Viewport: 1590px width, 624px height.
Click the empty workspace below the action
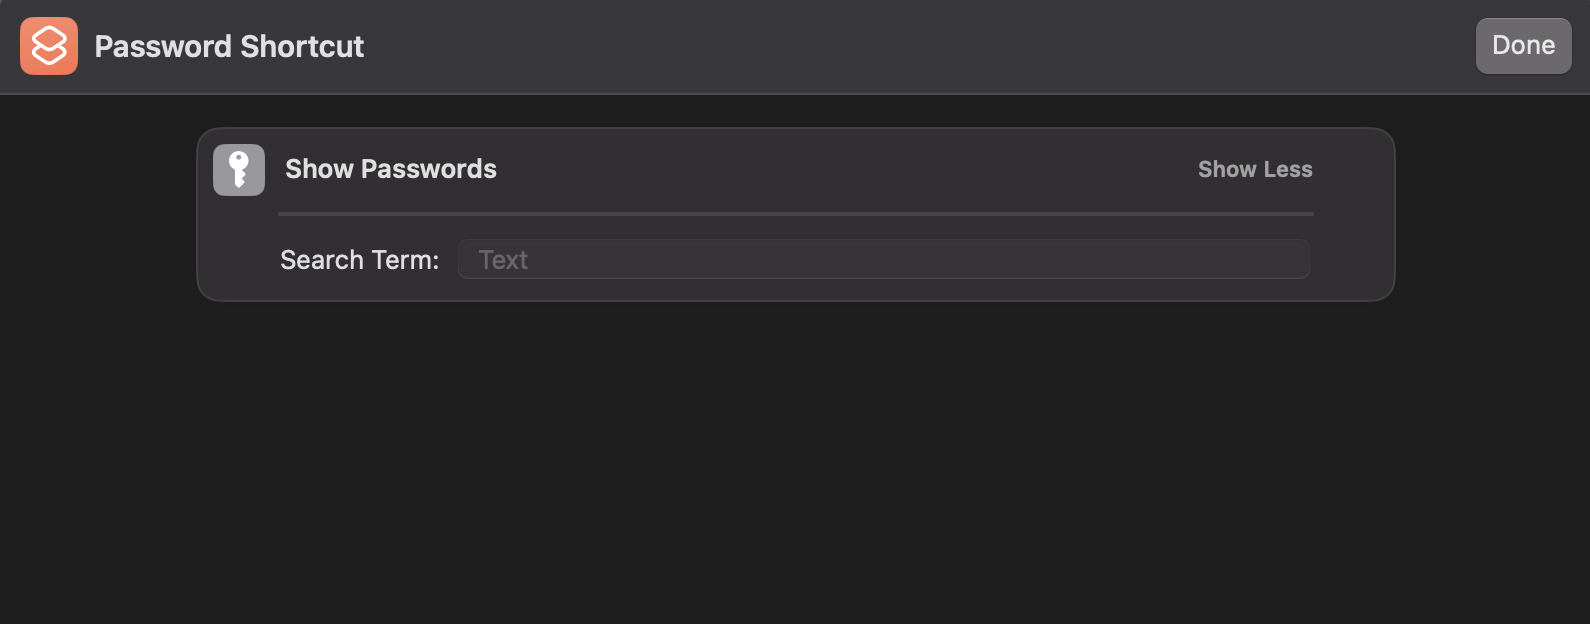(x=795, y=460)
